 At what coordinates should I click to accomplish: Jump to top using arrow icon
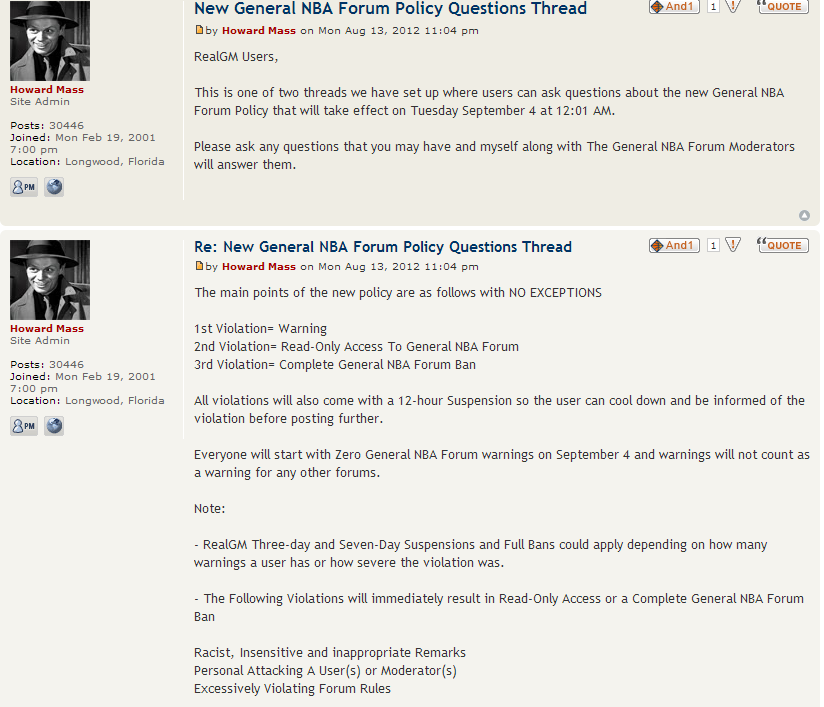[804, 216]
